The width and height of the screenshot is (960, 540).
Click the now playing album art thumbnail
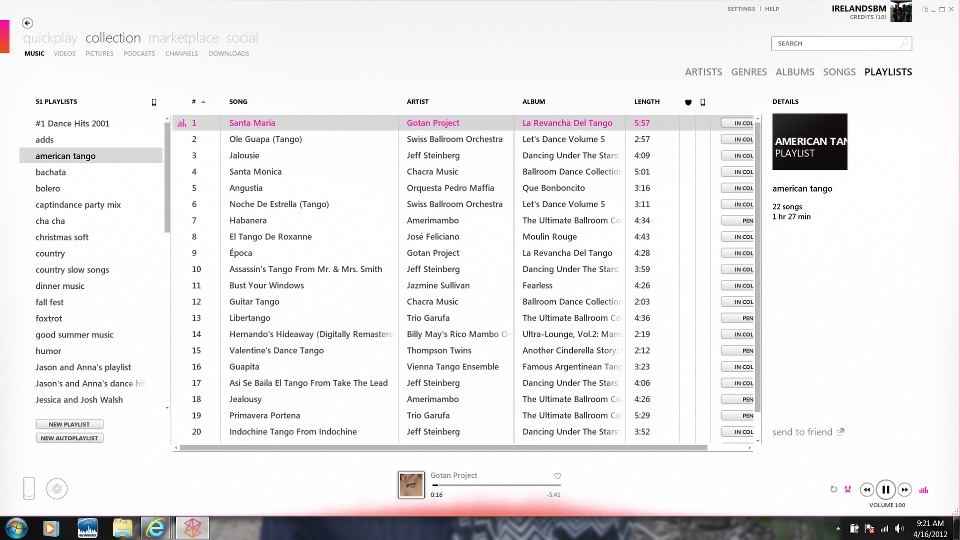pyautogui.click(x=411, y=485)
